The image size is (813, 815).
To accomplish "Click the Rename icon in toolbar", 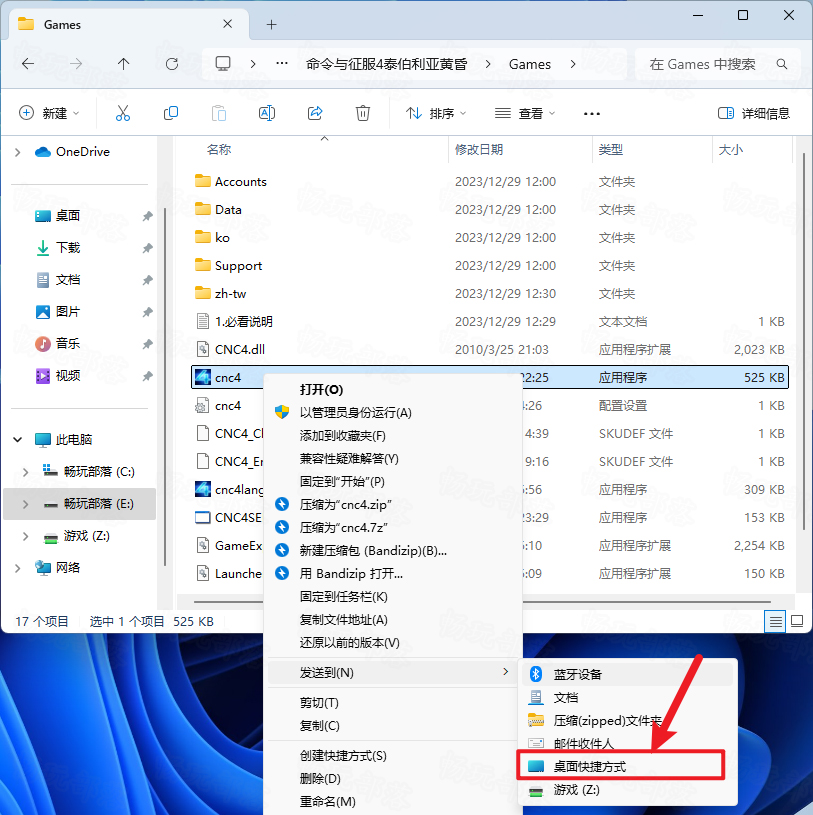I will 267,113.
